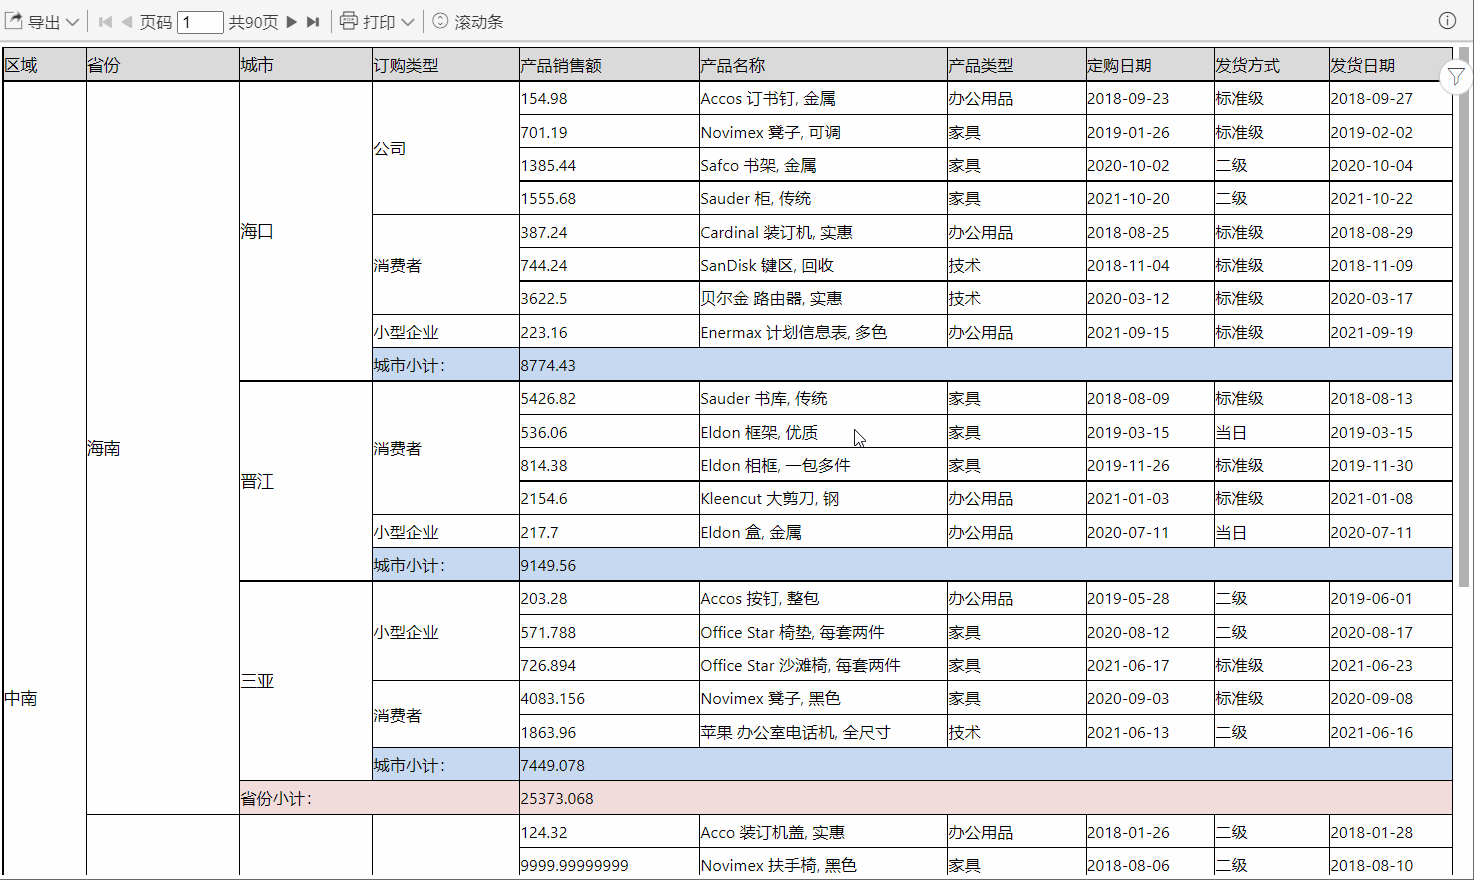This screenshot has width=1474, height=880.
Task: Click the 晋江 city cell
Action: coord(306,481)
